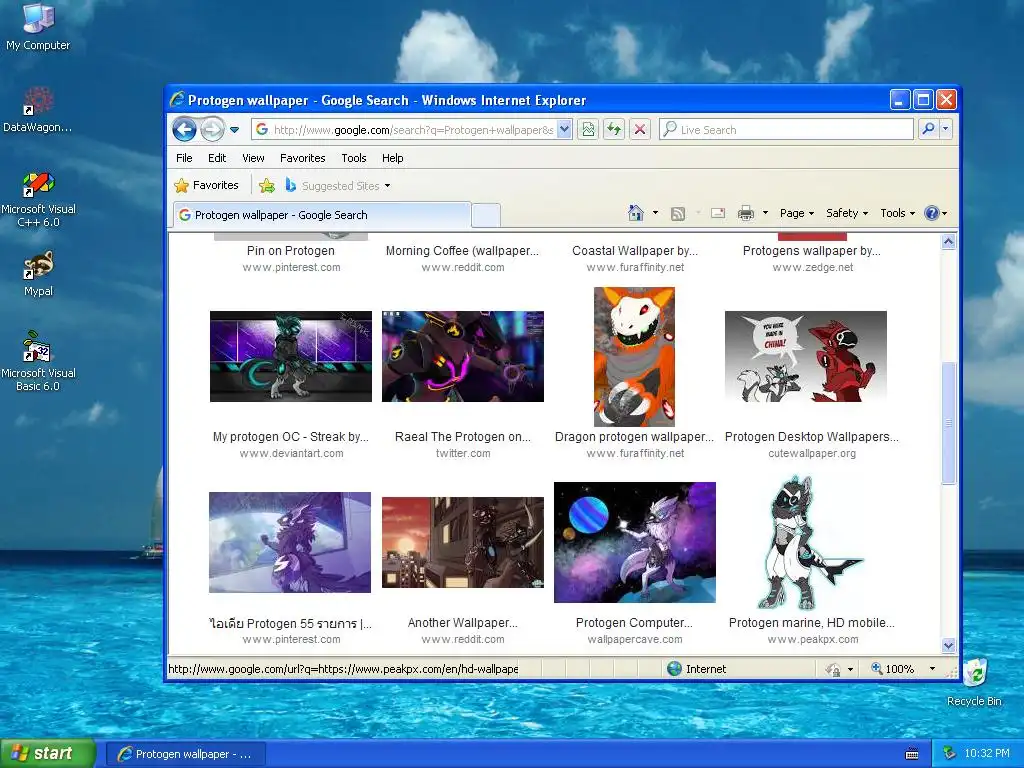Click the page scrollbar up arrow
1024x768 pixels.
pyautogui.click(x=949, y=242)
